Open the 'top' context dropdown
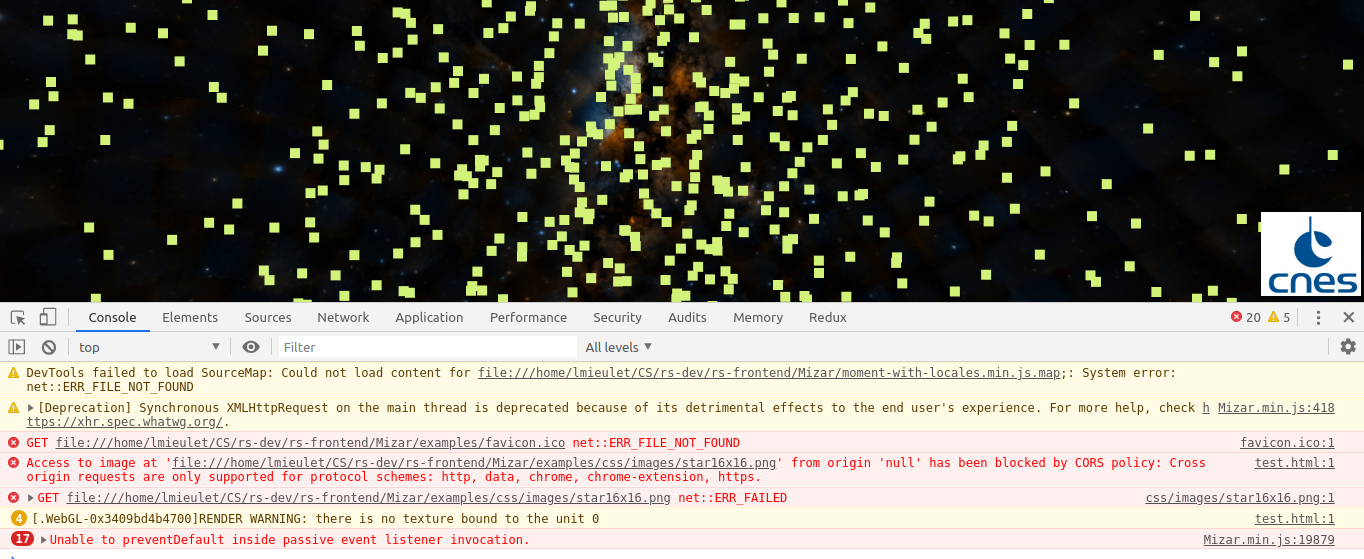 150,347
